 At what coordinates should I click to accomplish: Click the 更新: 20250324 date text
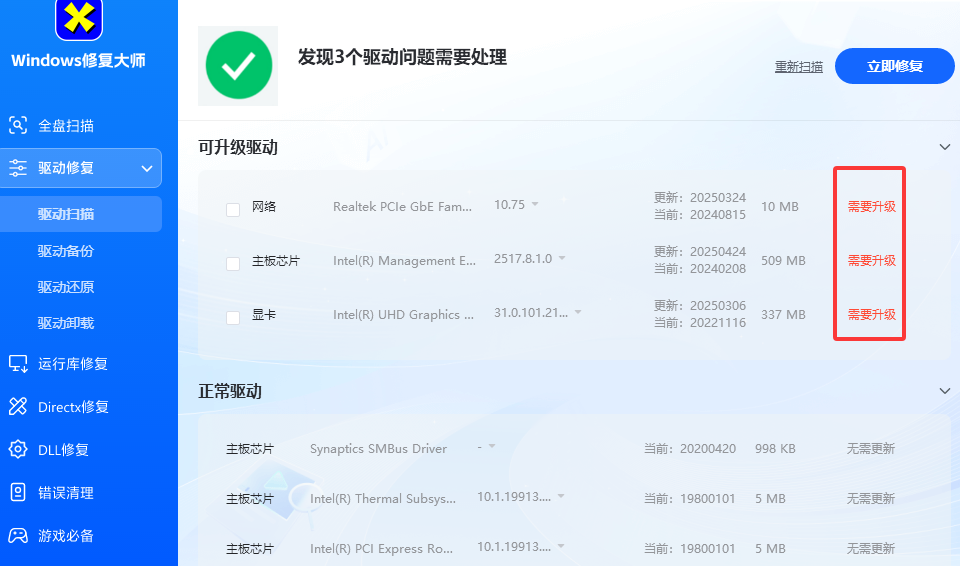[x=700, y=197]
